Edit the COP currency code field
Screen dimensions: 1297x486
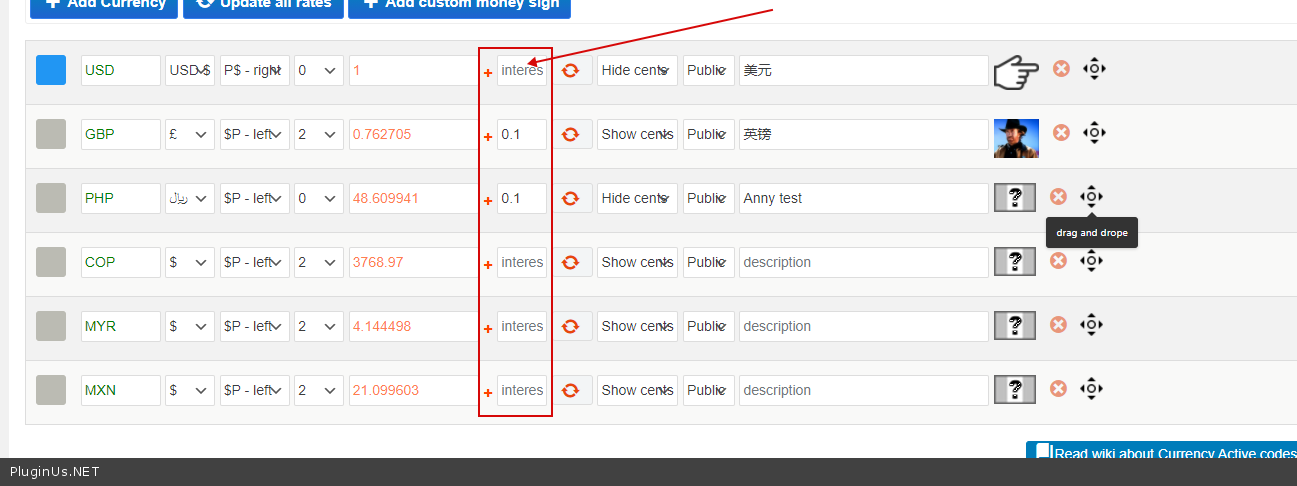pos(121,262)
